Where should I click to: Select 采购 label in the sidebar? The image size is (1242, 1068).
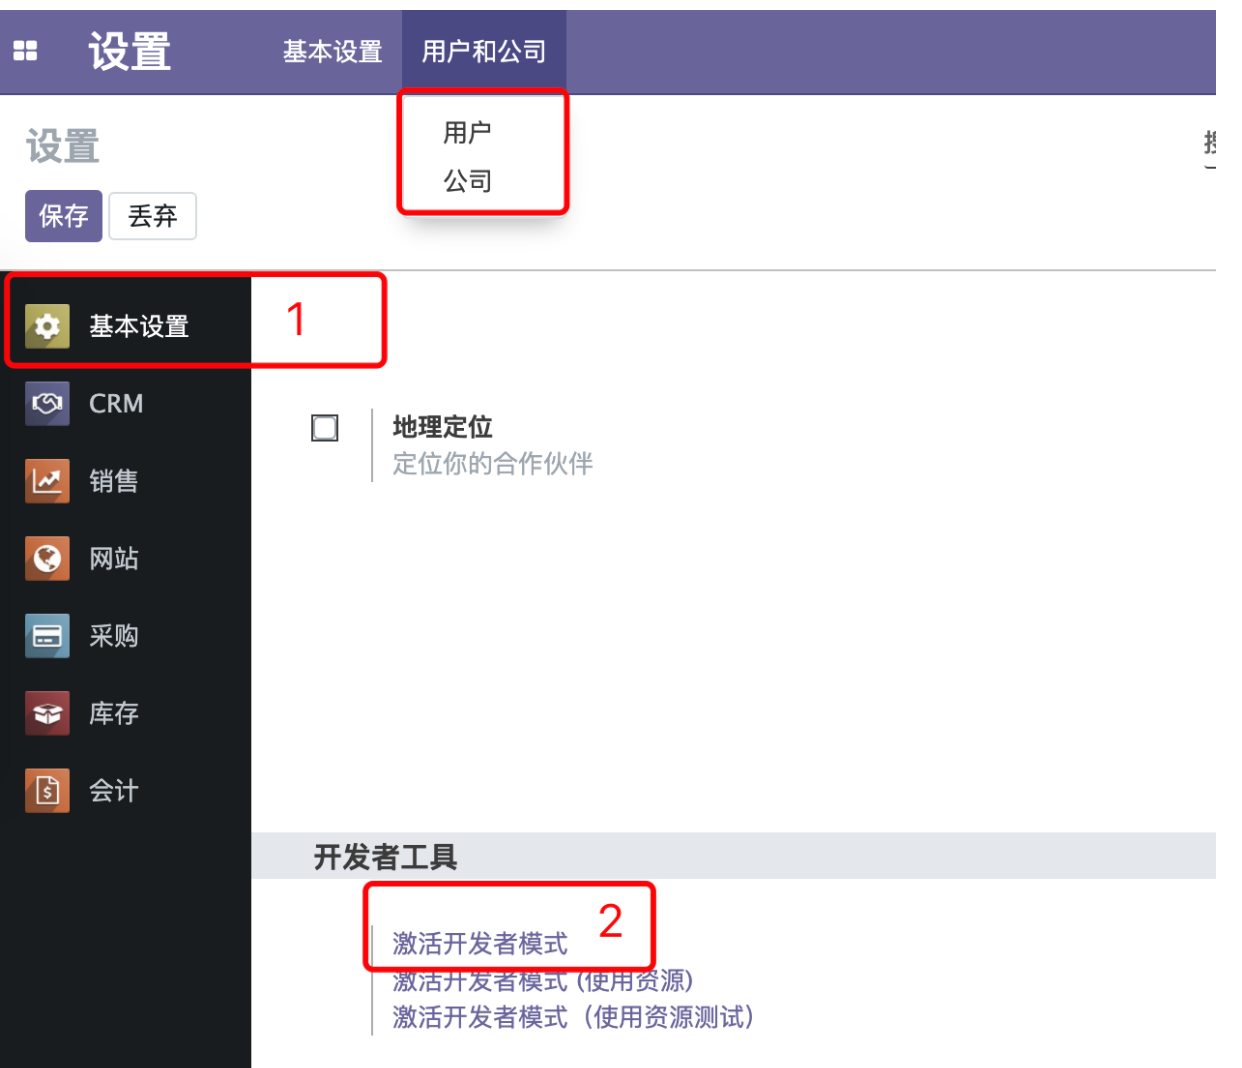(114, 636)
